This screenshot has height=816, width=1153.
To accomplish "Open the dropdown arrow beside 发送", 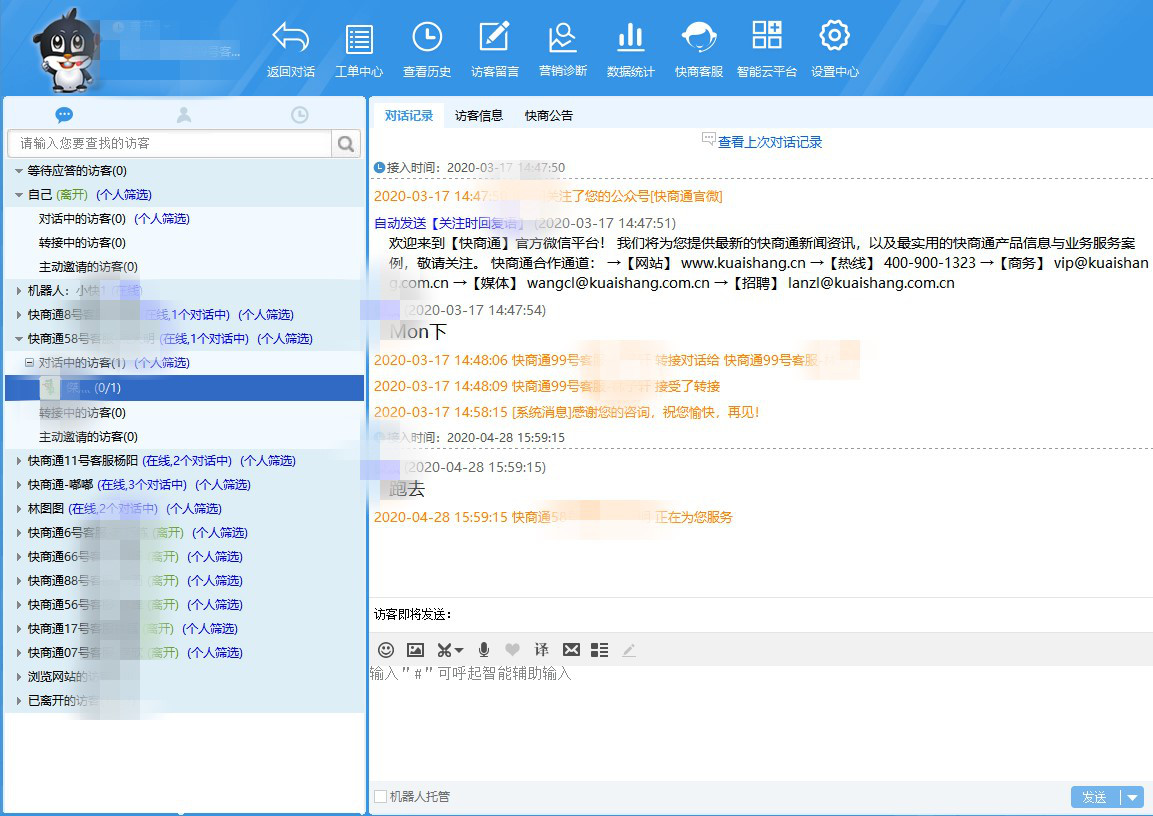I will 1132,797.
